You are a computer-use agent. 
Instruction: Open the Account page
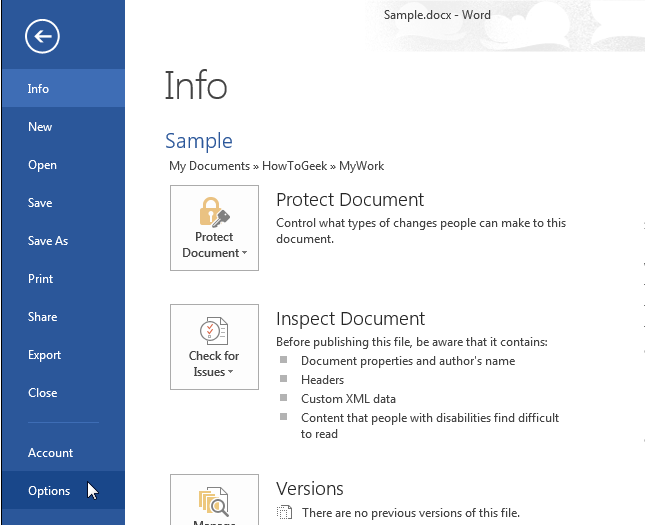(x=50, y=453)
